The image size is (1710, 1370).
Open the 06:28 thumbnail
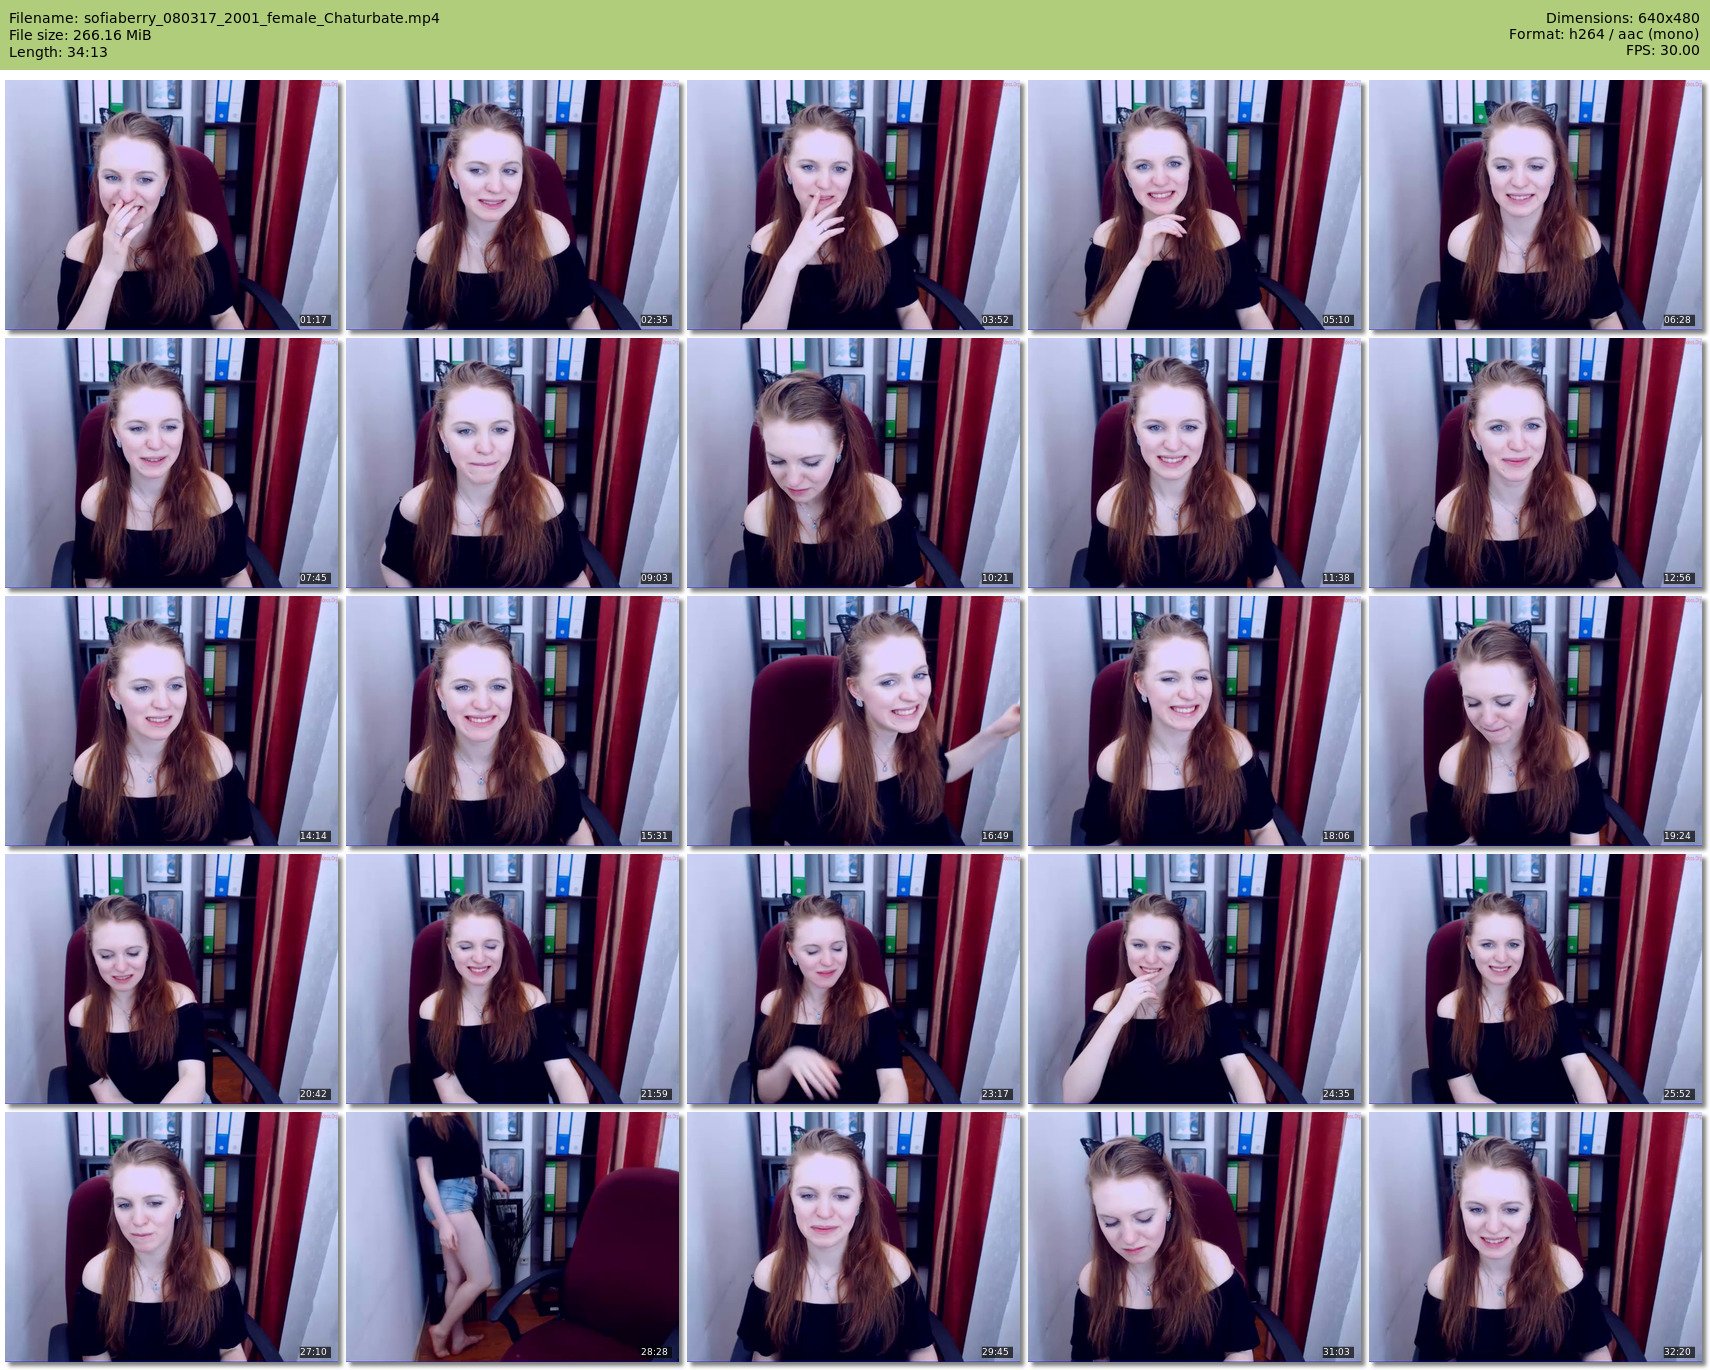1536,205
